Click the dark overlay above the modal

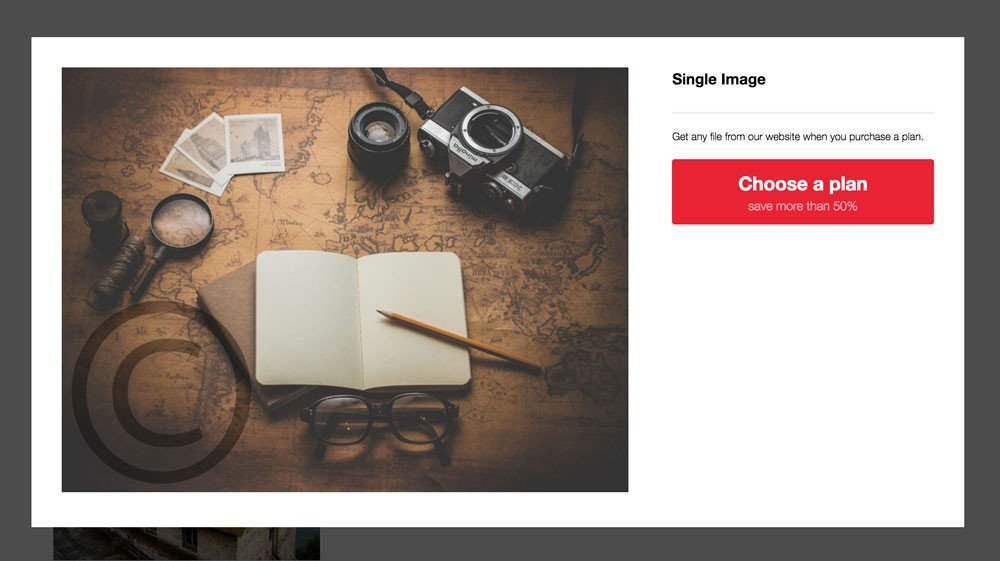click(500, 18)
